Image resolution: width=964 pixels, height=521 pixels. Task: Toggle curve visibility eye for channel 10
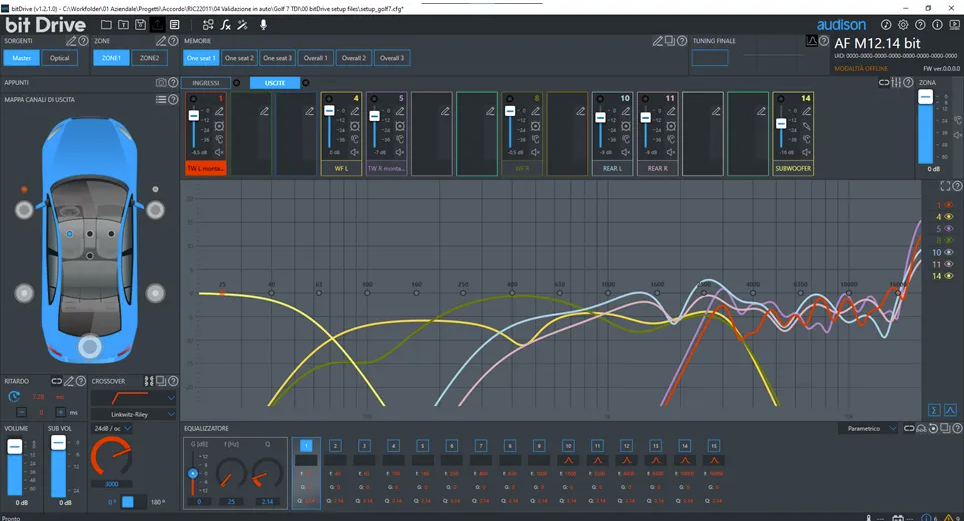click(x=949, y=252)
